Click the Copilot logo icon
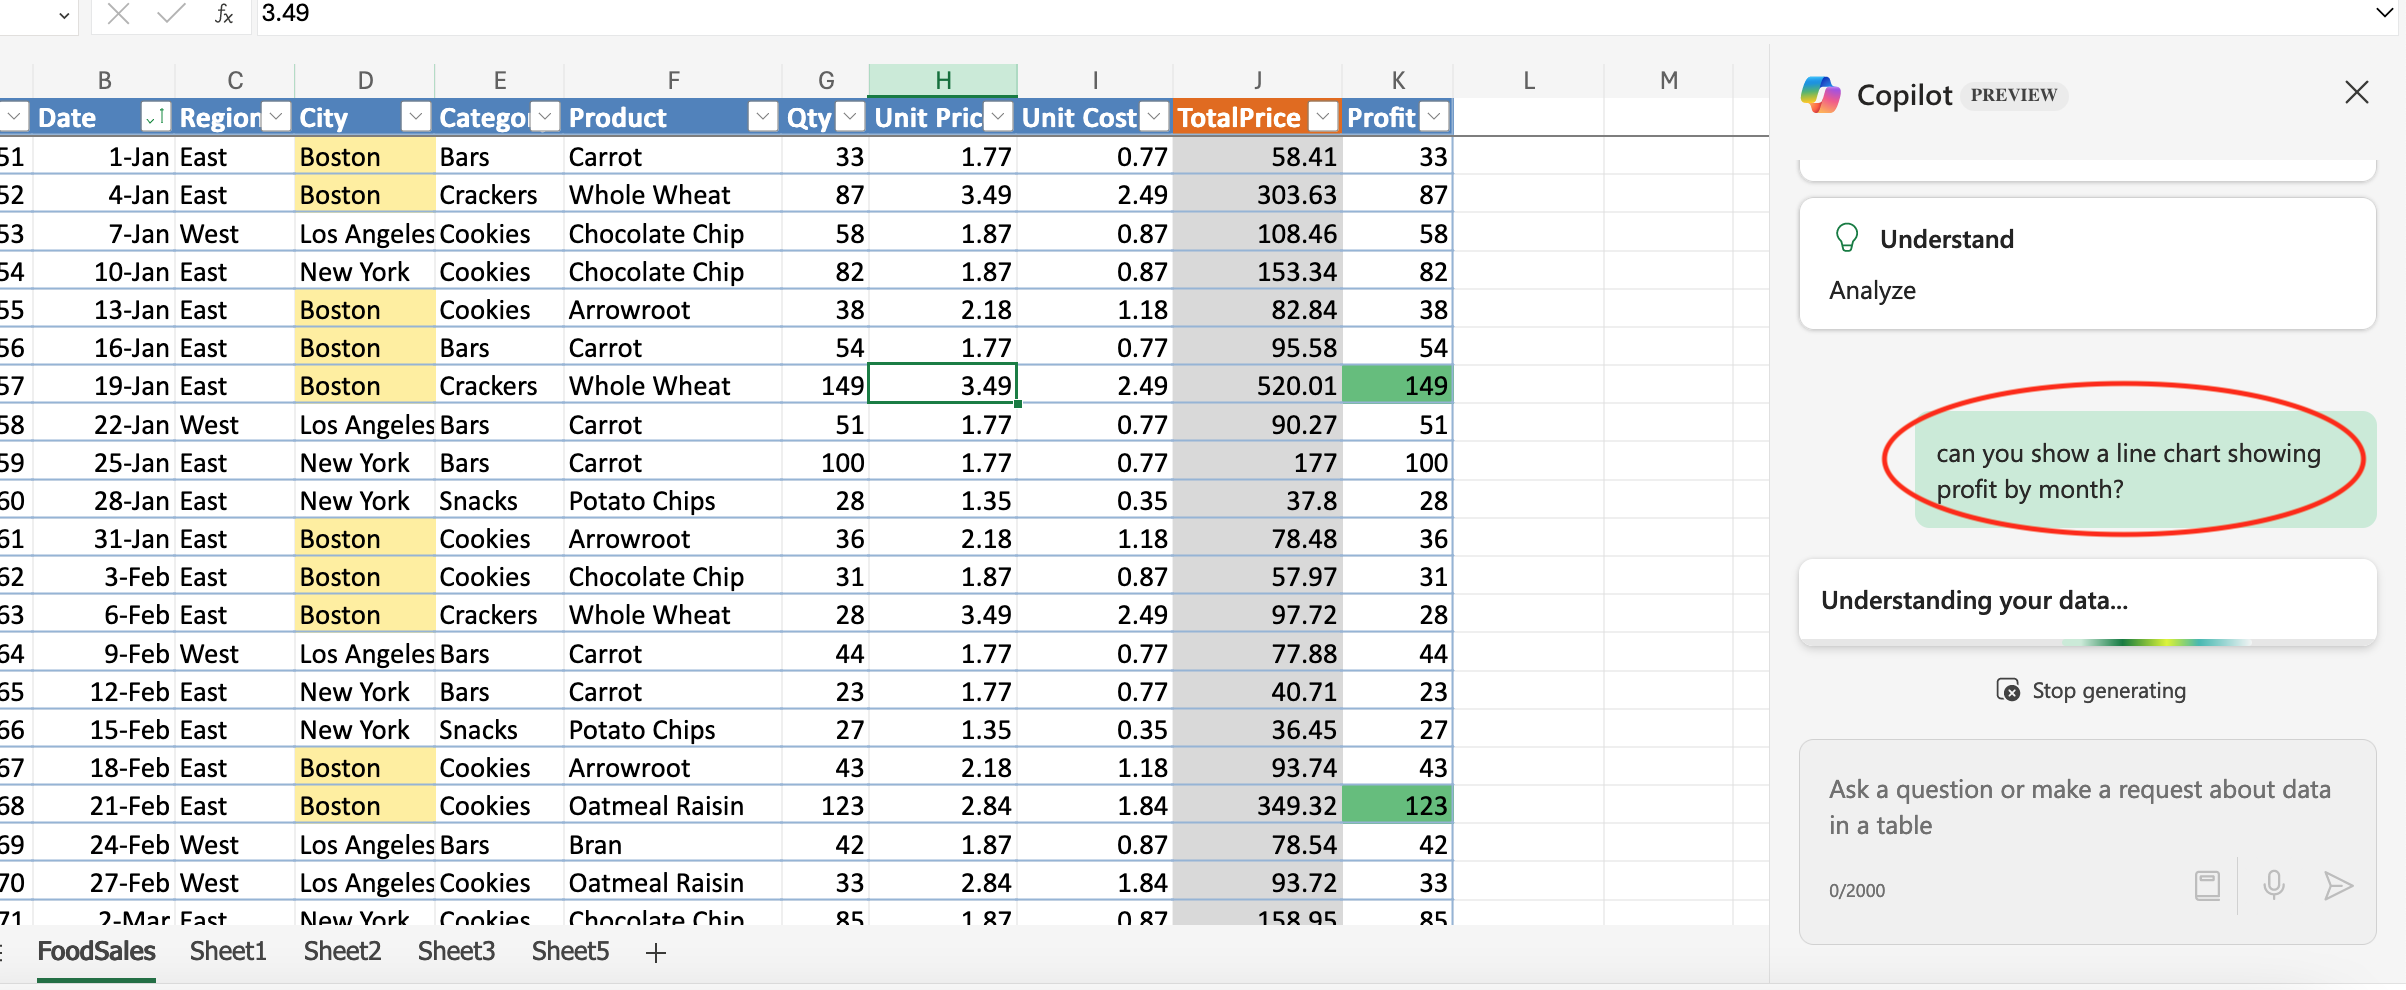Viewport: 2406px width, 990px height. tap(1820, 95)
